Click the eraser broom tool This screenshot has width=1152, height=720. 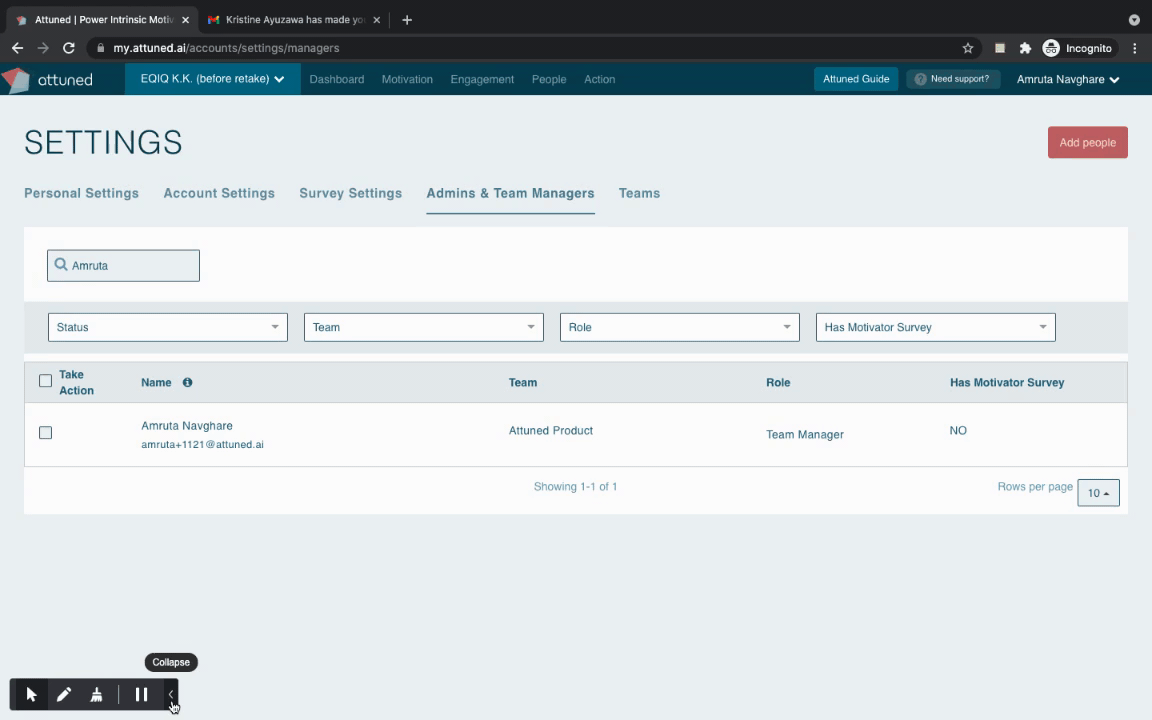pos(96,694)
